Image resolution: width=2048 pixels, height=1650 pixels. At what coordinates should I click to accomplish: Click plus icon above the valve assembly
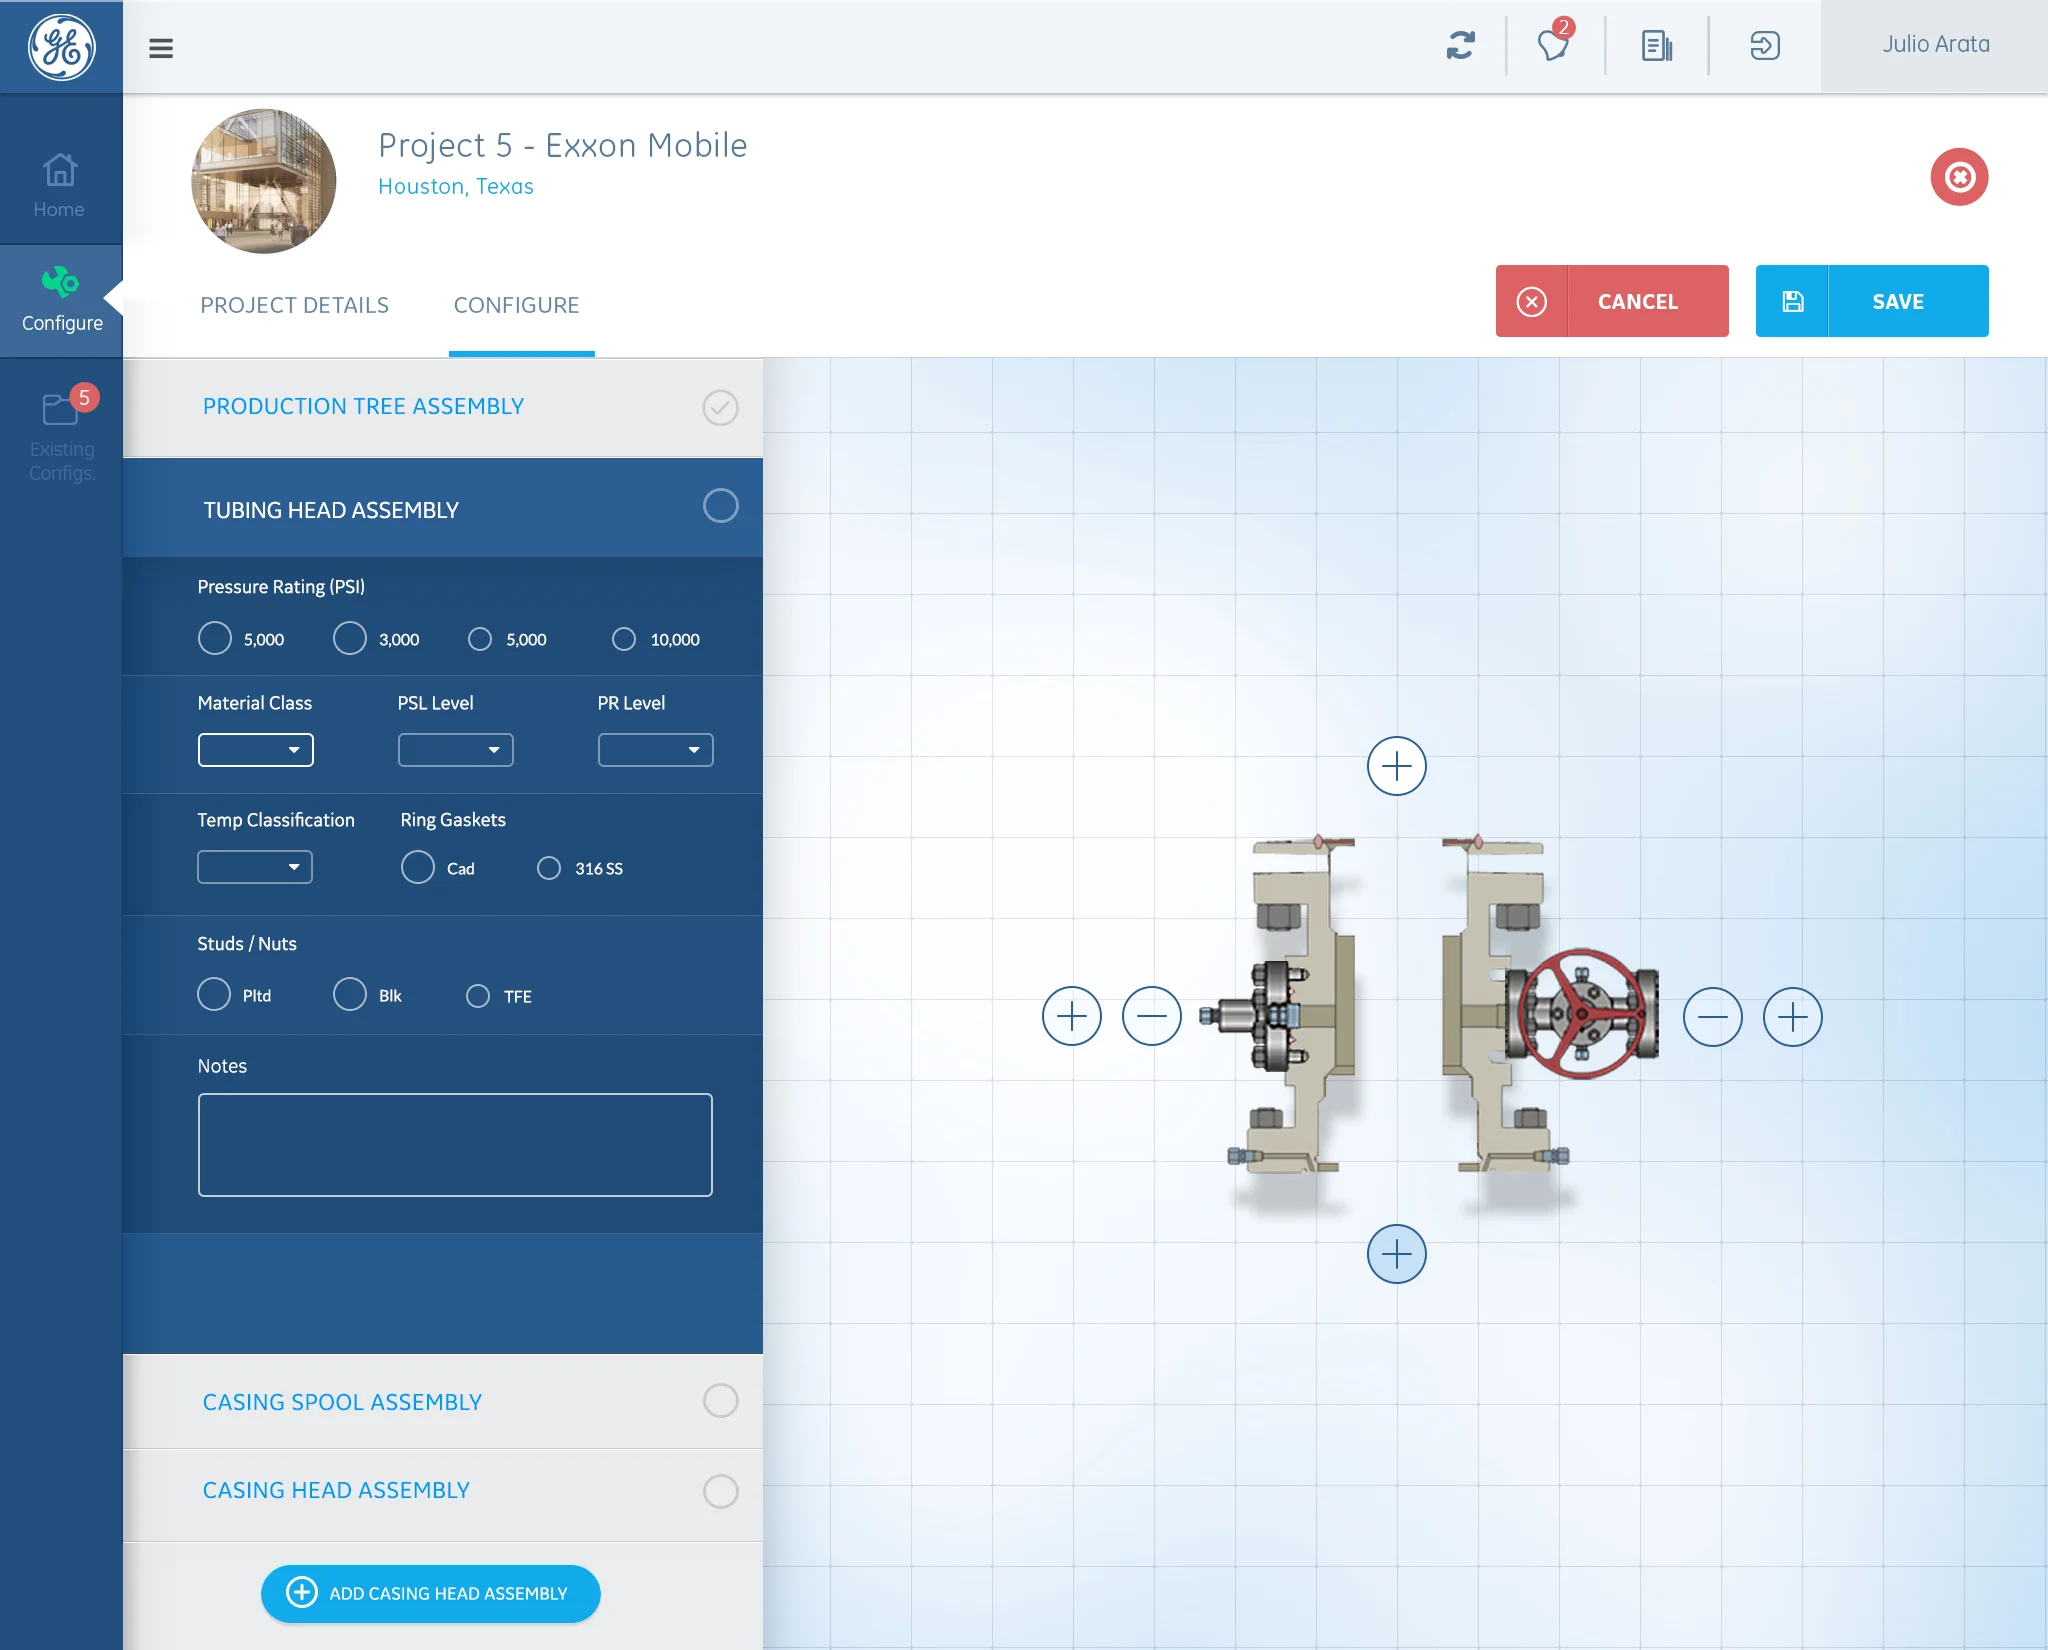[1396, 767]
